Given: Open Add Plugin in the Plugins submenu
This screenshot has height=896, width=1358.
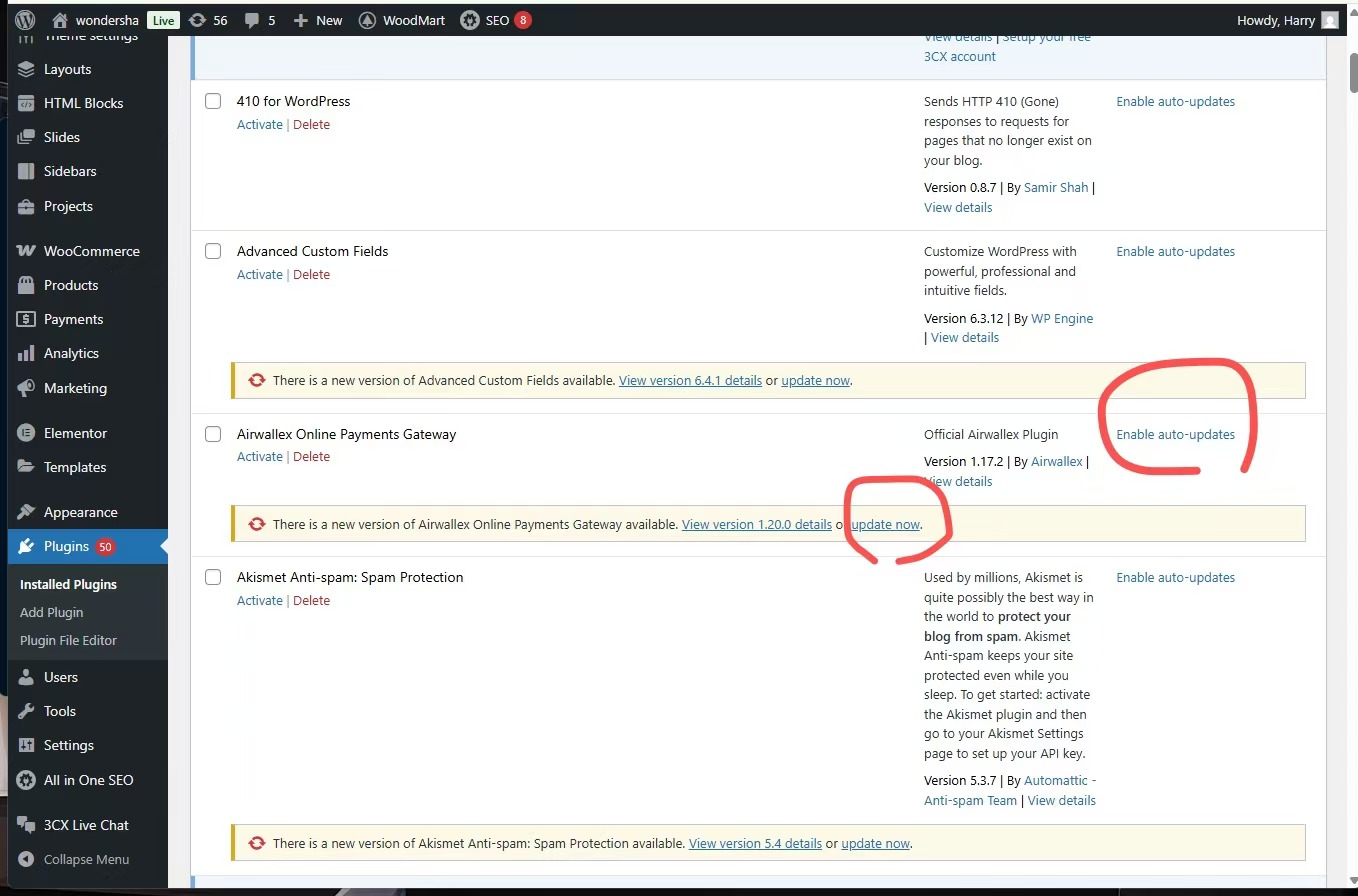Looking at the screenshot, I should (51, 612).
